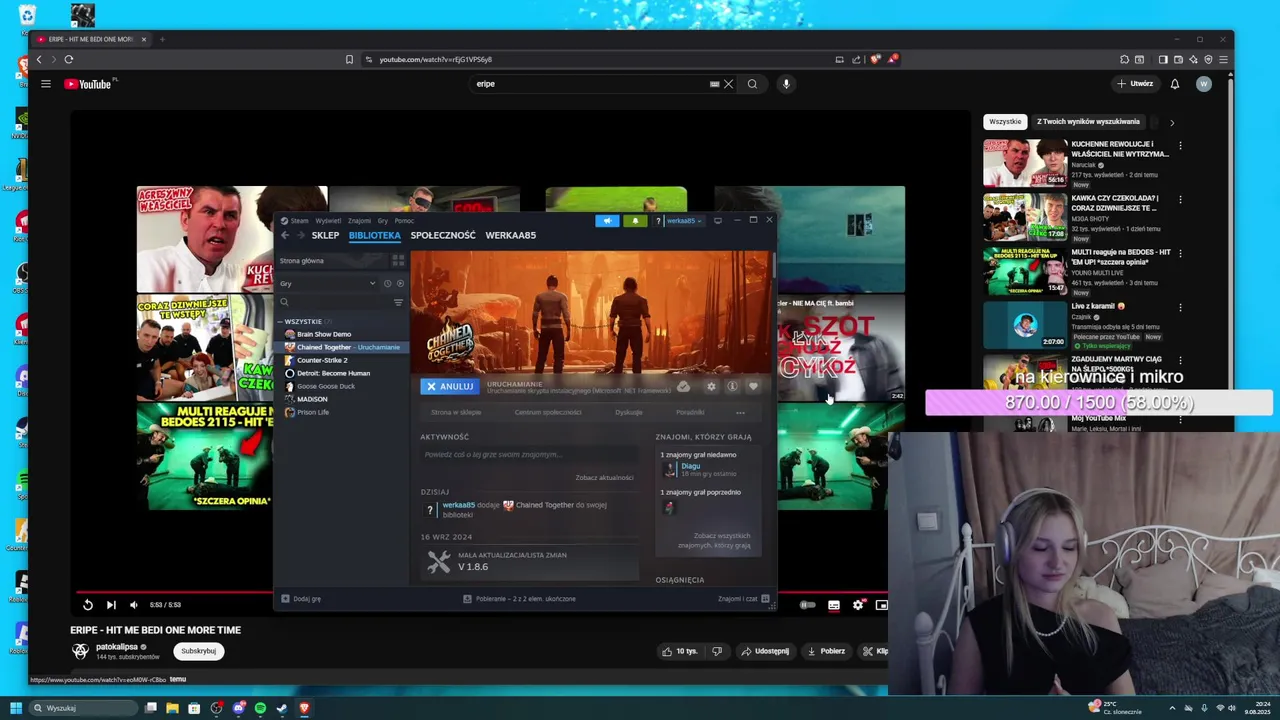
Task: Open the Steam menu in the title bar
Action: coord(299,221)
